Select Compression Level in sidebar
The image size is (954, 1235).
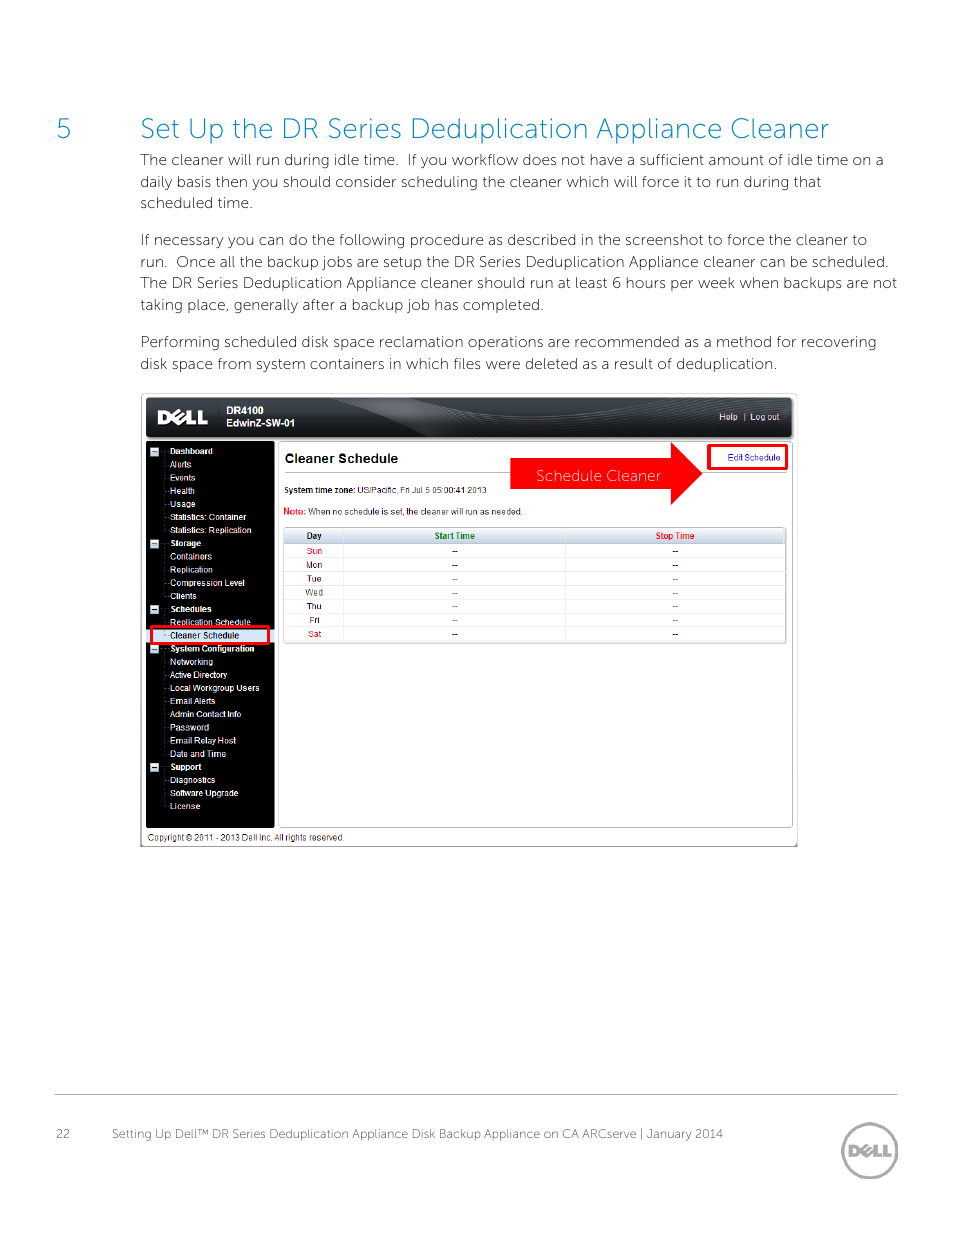click(x=207, y=583)
